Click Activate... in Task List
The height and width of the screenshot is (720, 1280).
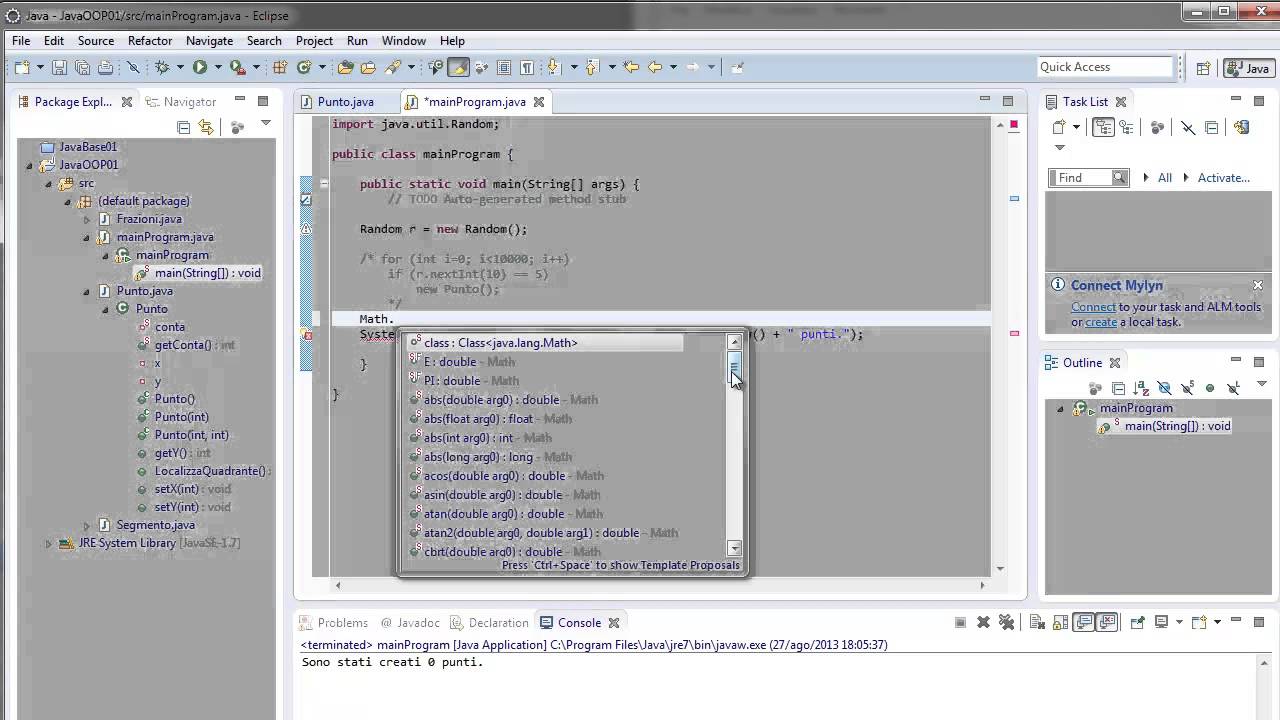point(1223,177)
